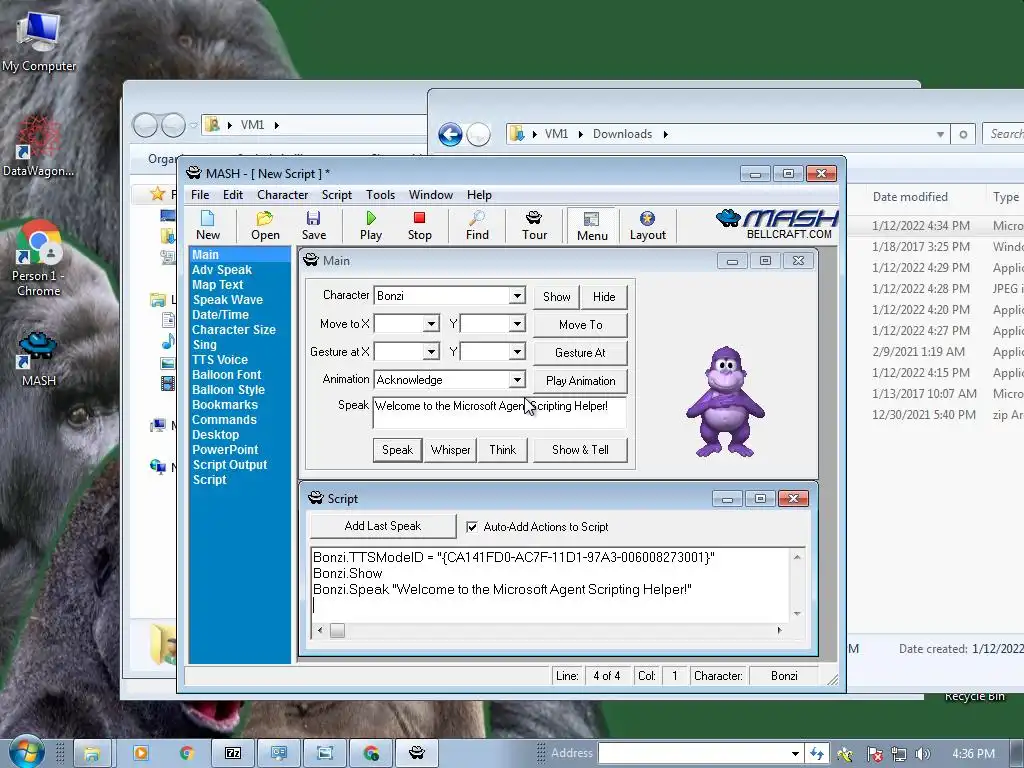Select TTS Voice in the sidebar list
The image size is (1024, 768).
(x=219, y=360)
